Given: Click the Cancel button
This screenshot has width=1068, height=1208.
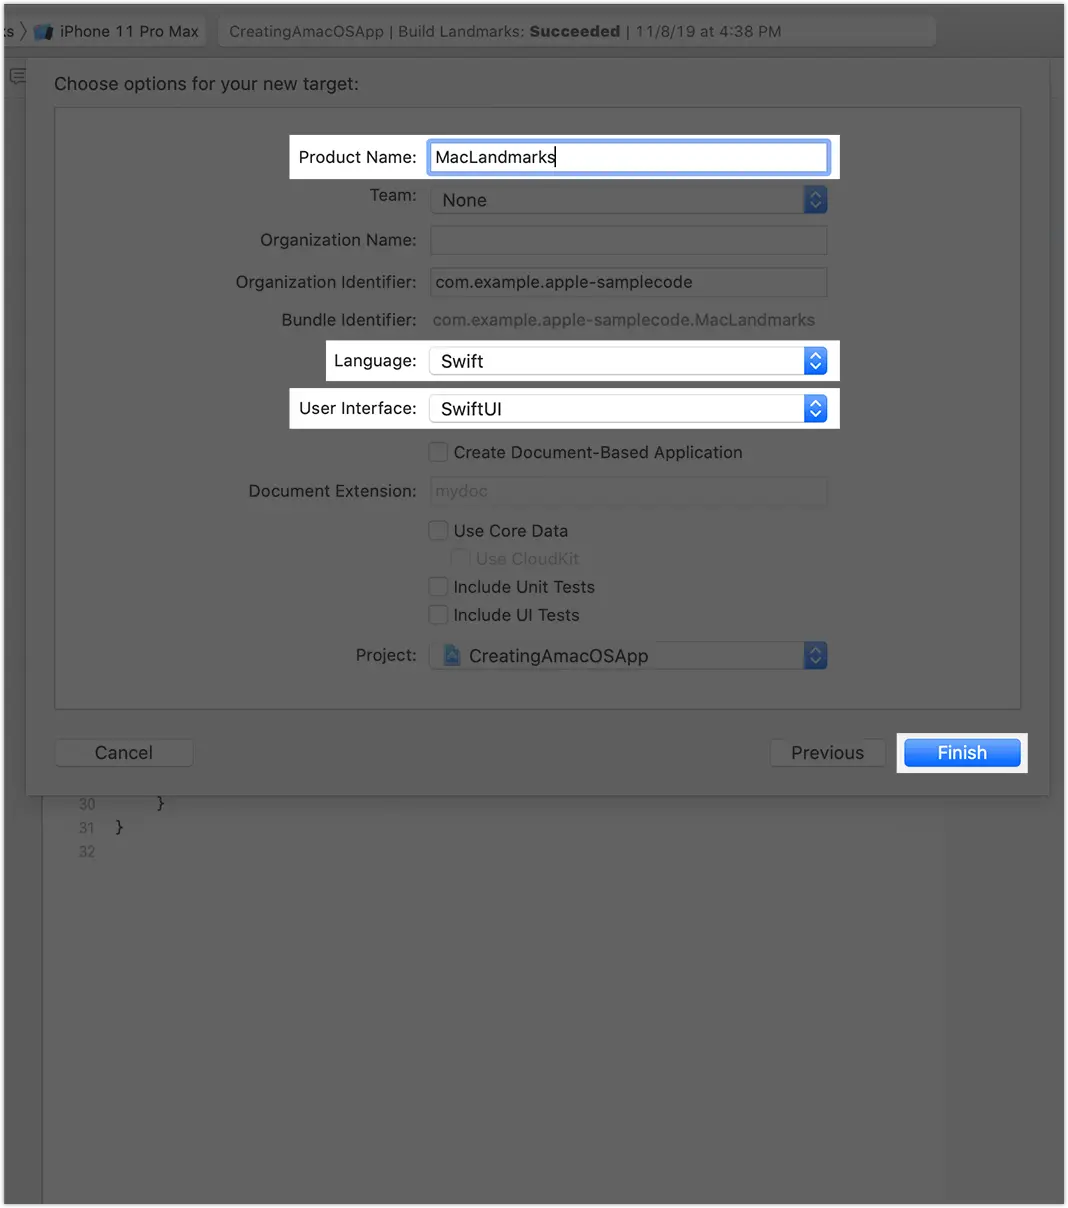Looking at the screenshot, I should coord(124,753).
